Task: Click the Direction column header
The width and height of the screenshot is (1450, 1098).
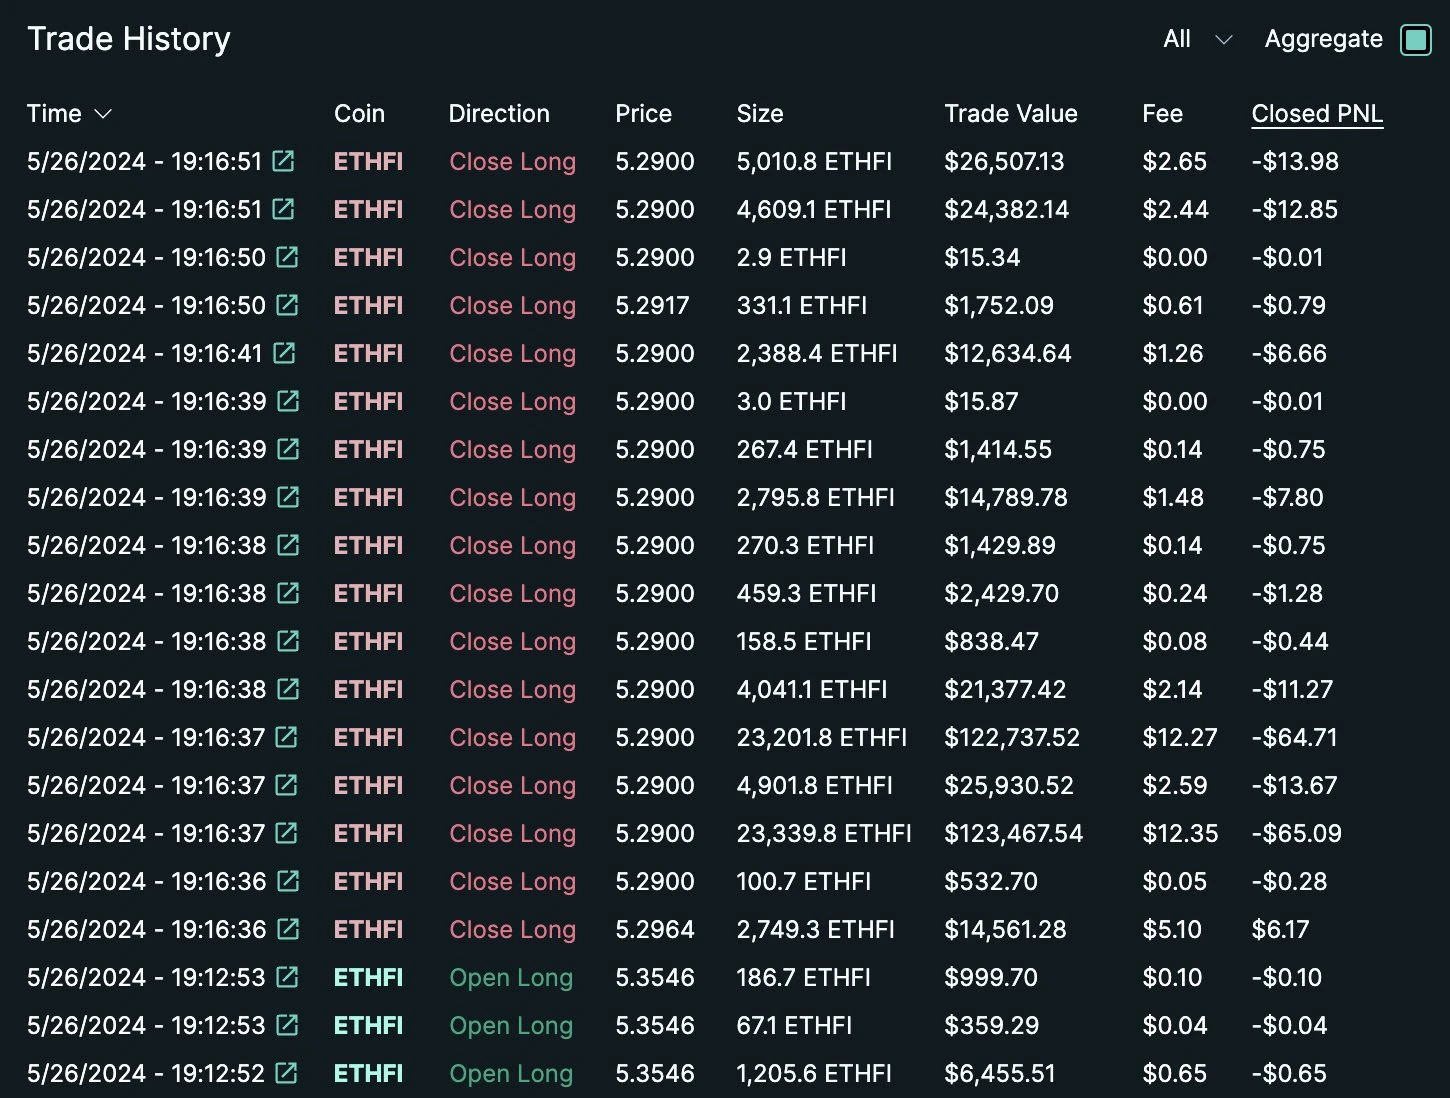Action: click(499, 114)
